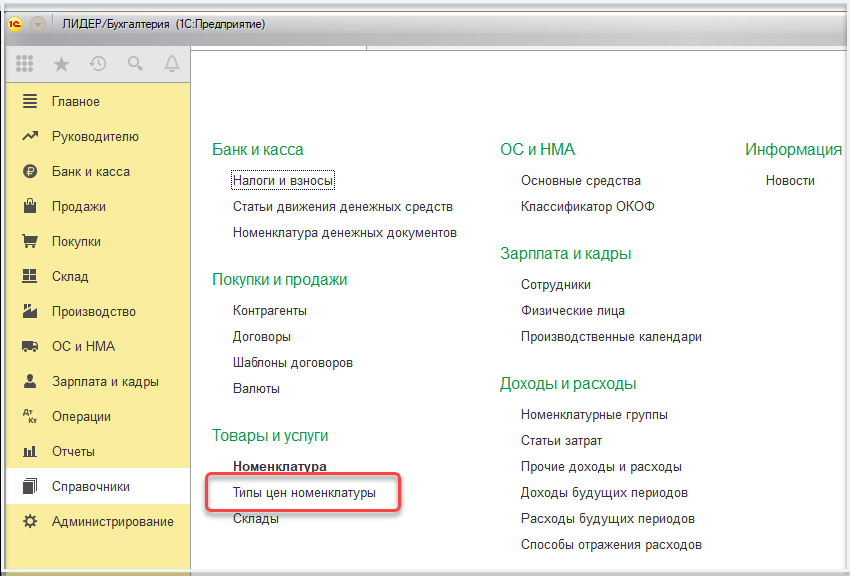
Task: Click the Операции Дт/Кт icon
Action: [x=30, y=416]
